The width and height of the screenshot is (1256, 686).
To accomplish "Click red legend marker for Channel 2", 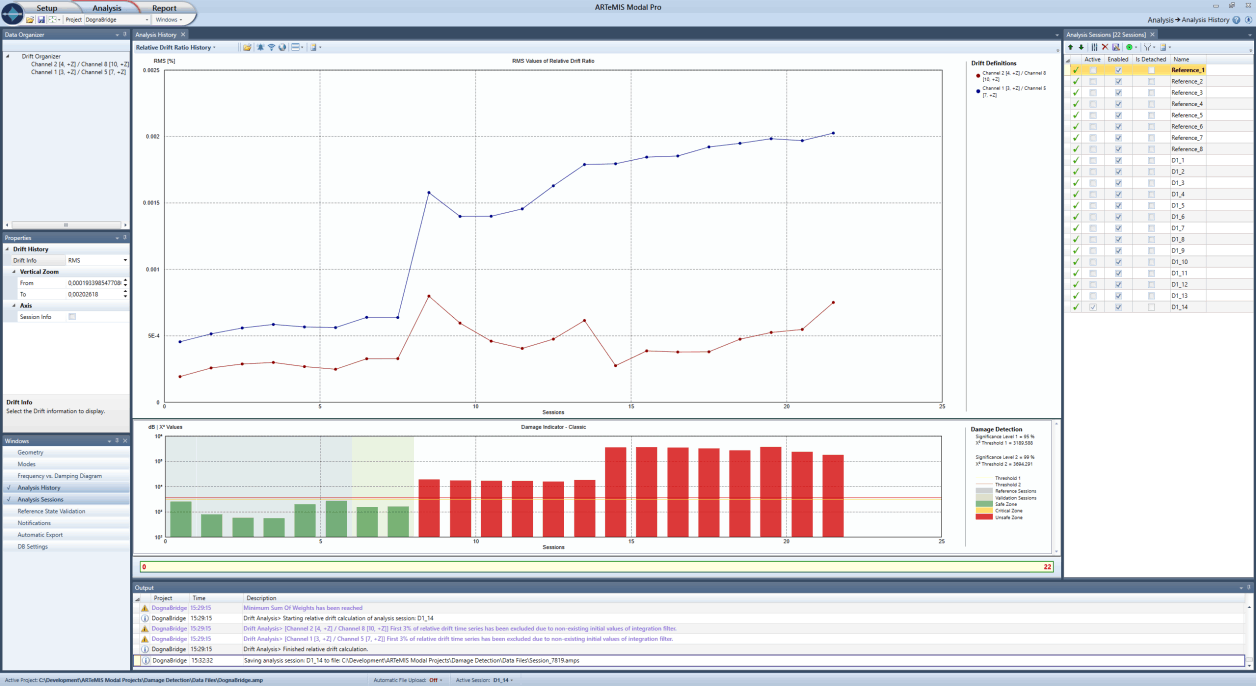I will click(976, 74).
